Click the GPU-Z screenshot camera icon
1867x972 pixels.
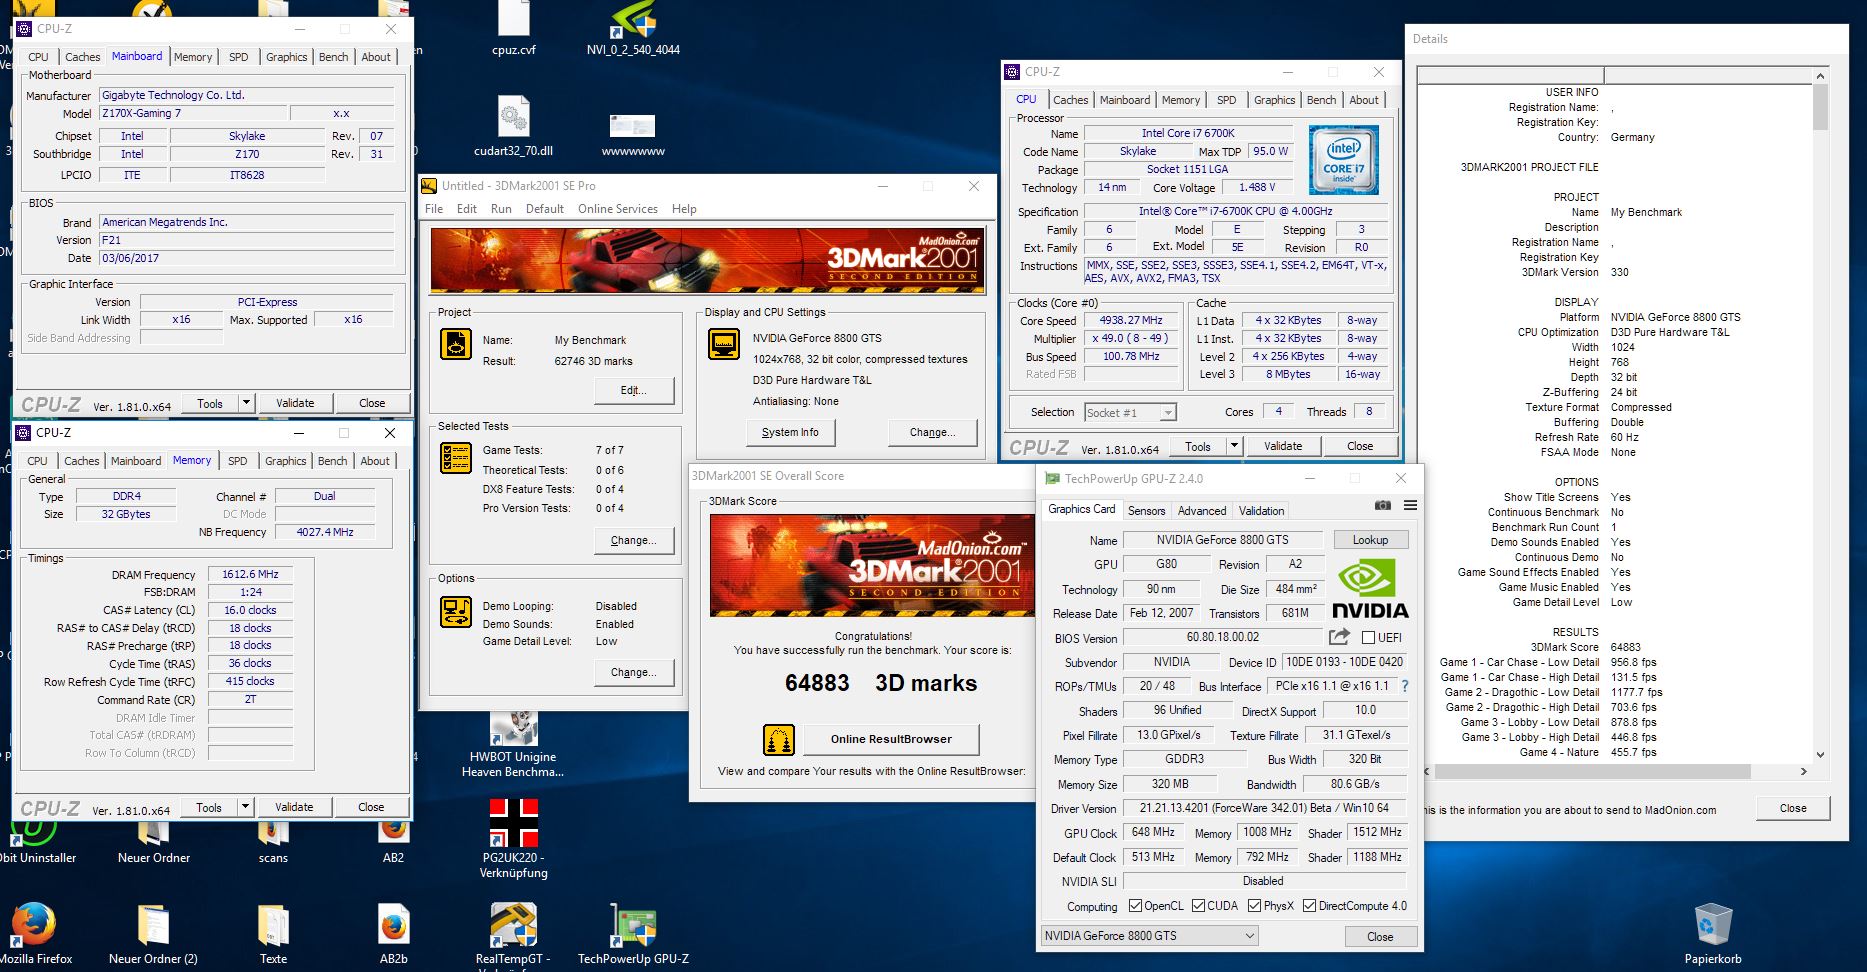1383,506
